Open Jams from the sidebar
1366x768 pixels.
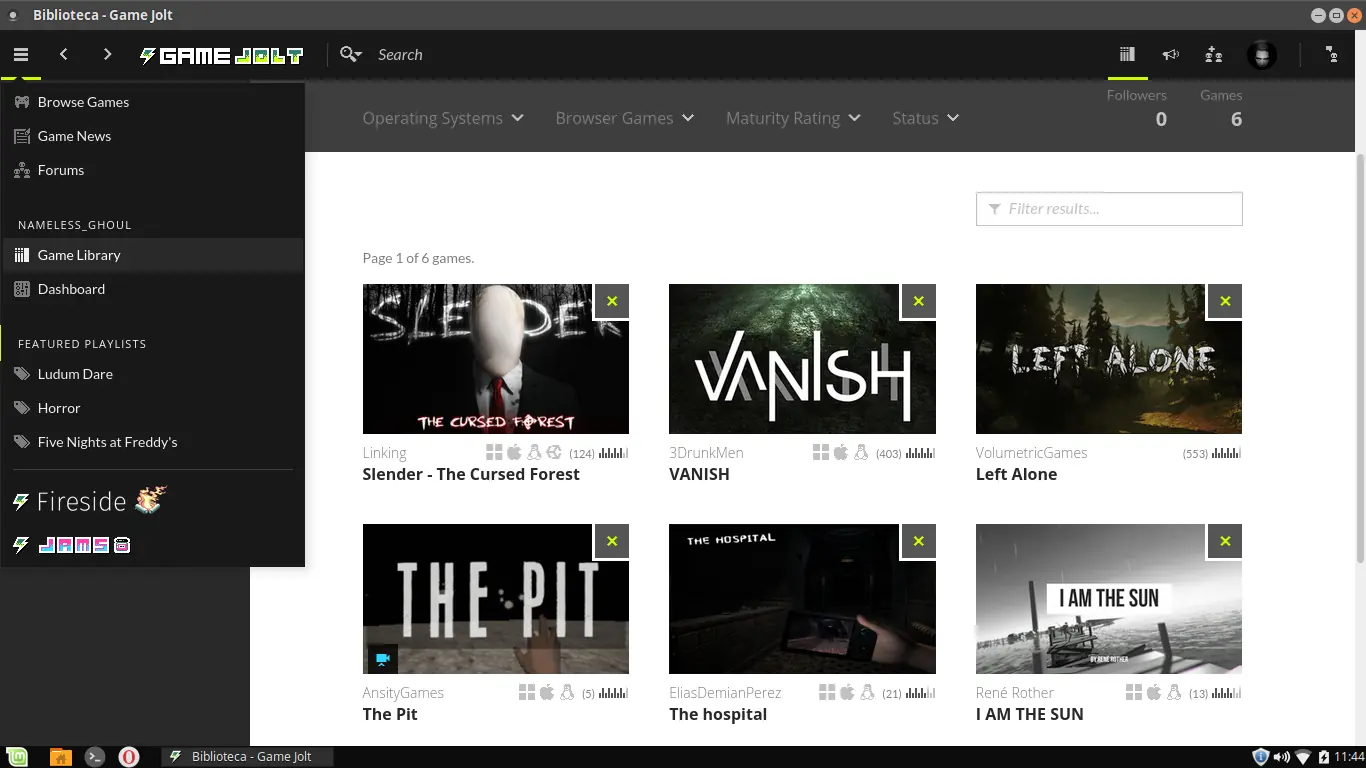click(x=71, y=545)
